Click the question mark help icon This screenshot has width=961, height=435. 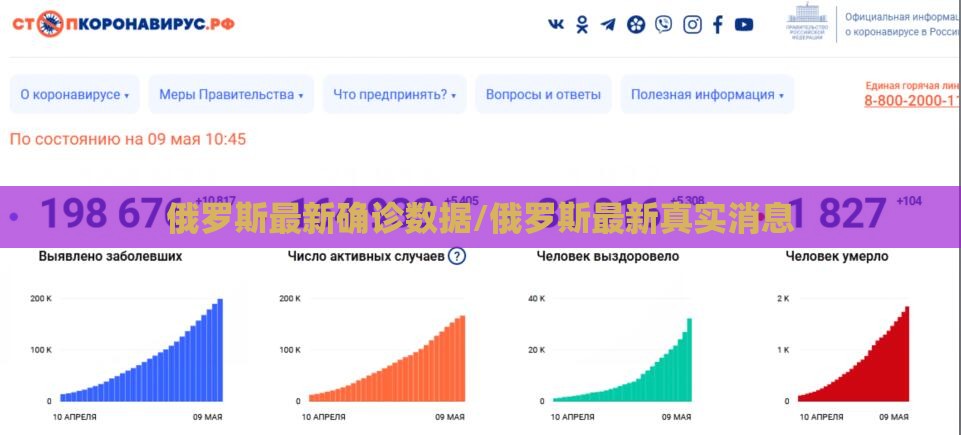457,256
